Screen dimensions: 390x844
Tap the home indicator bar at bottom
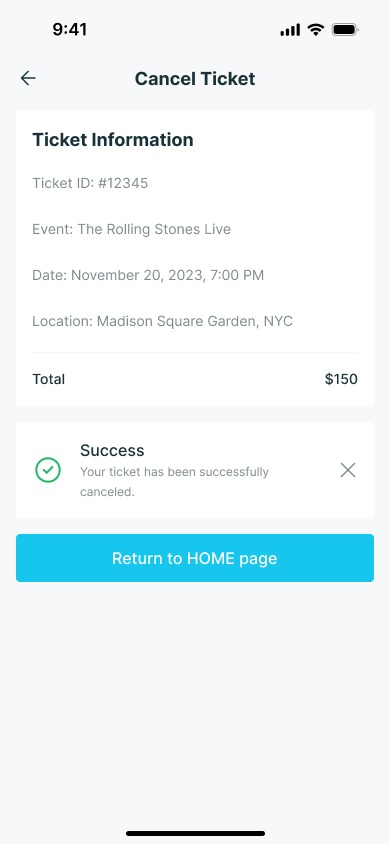(195, 834)
